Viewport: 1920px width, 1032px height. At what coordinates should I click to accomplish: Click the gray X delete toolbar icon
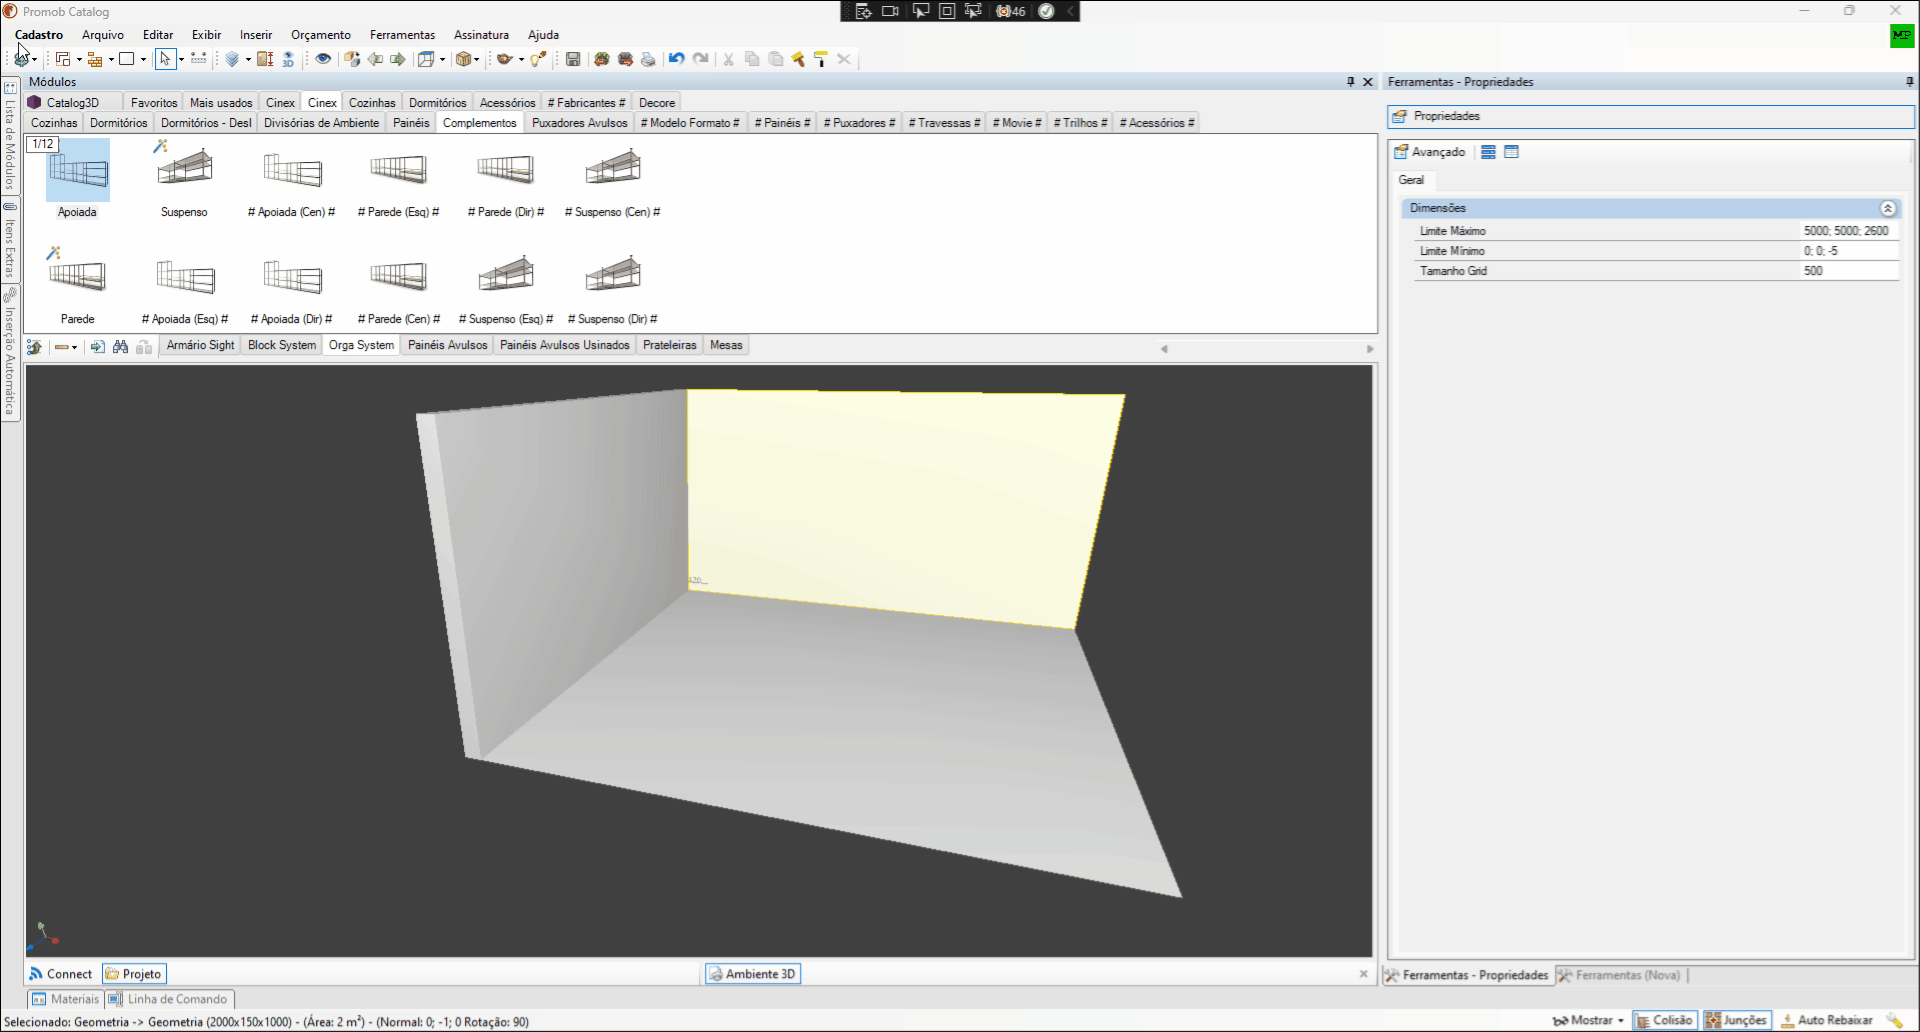844,59
